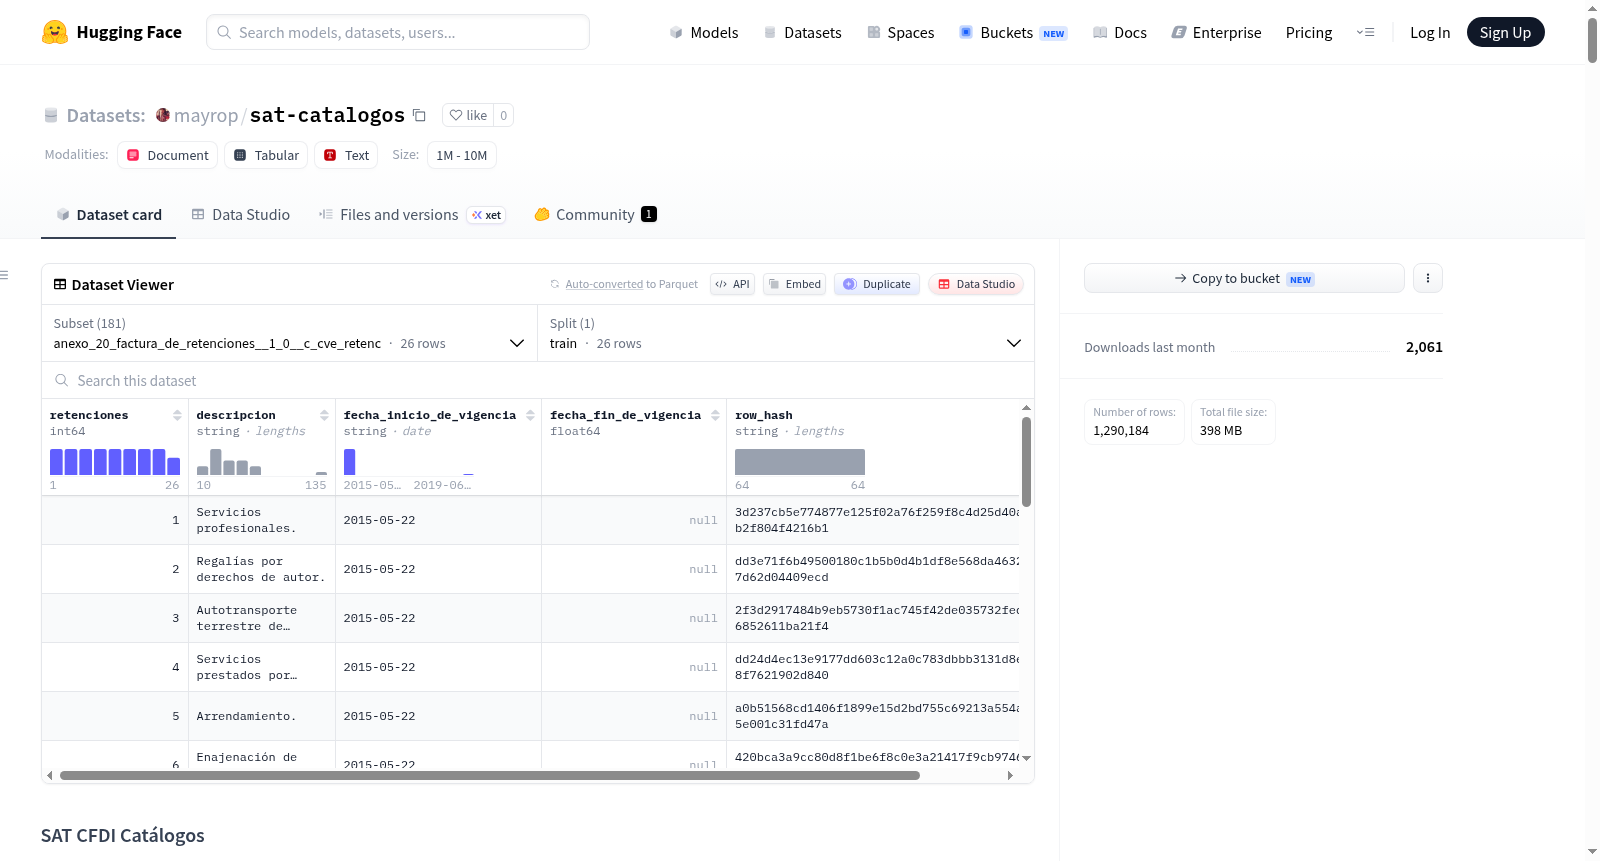The image size is (1600, 861).
Task: Filter by Document modality tag
Action: coord(168,155)
